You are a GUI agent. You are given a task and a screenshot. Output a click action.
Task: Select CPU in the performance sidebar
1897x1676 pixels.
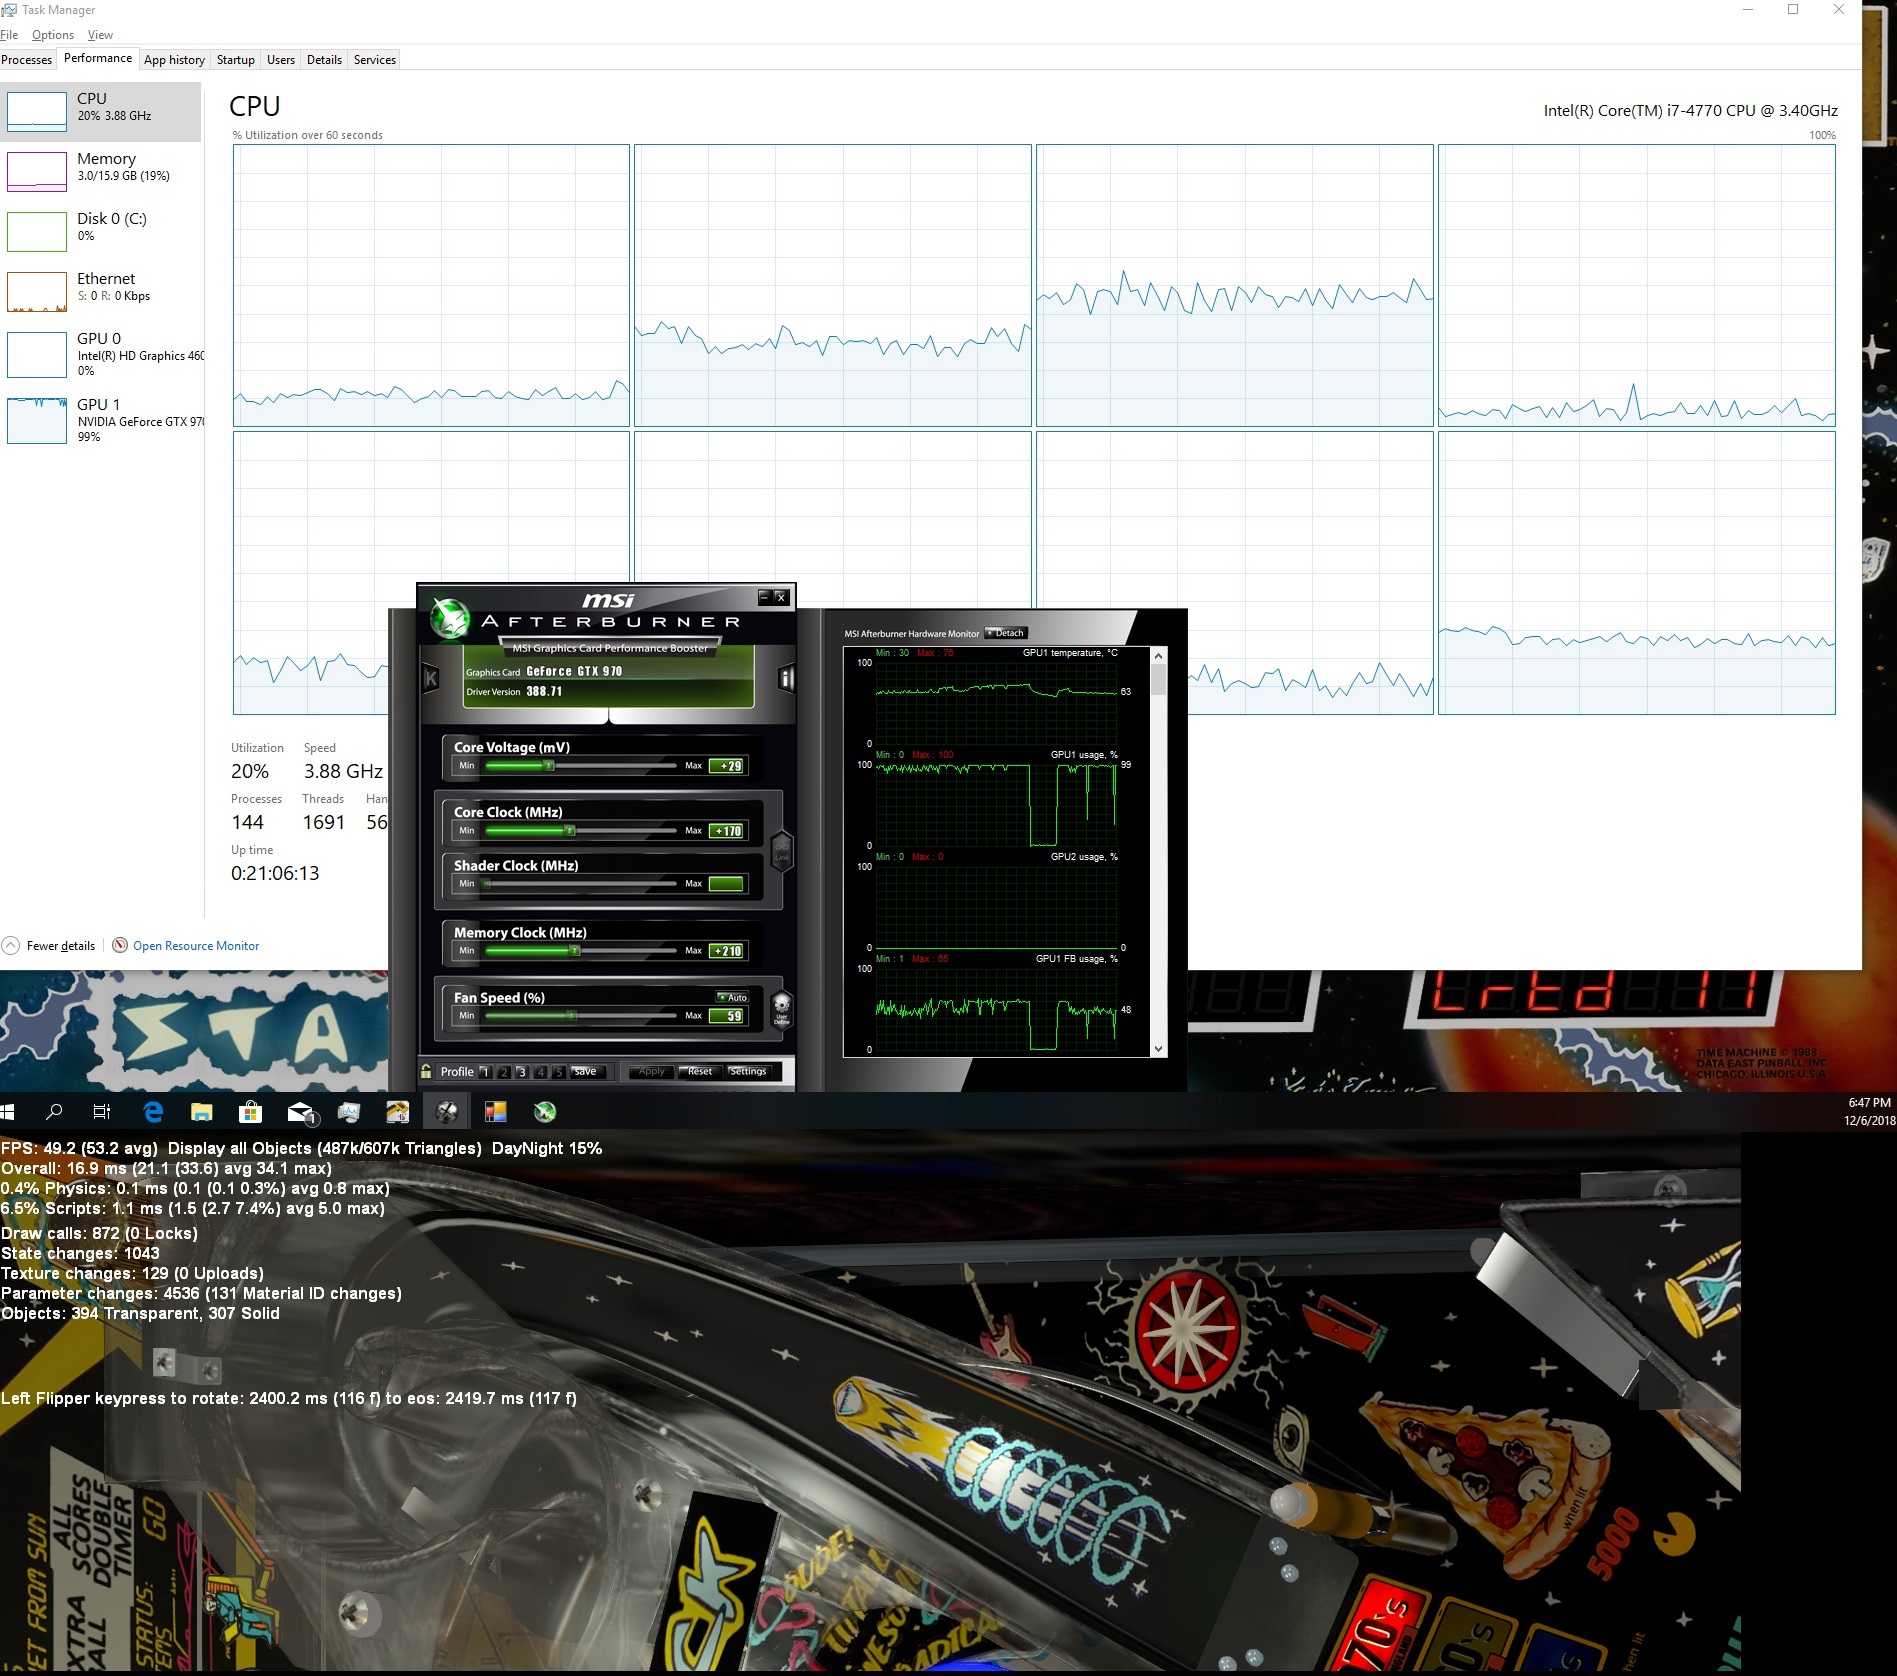[102, 111]
